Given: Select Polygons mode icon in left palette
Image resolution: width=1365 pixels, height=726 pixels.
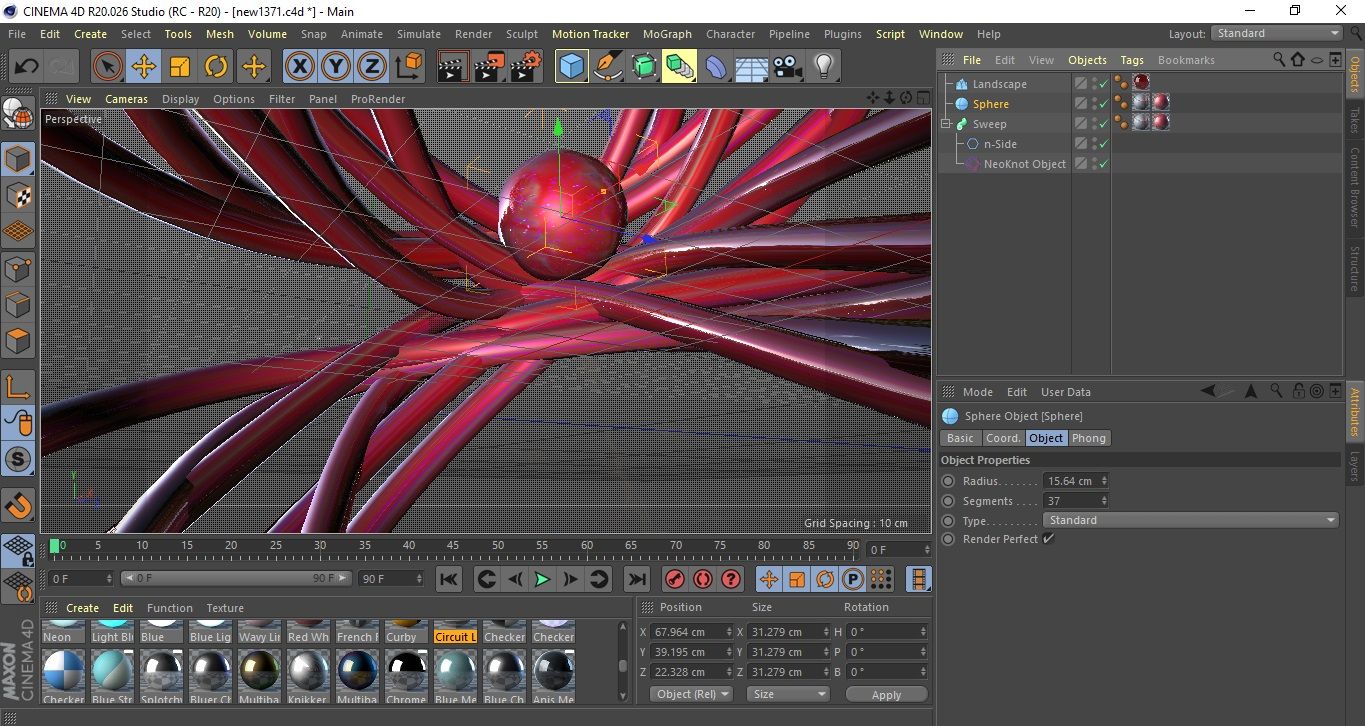Looking at the screenshot, I should point(18,341).
